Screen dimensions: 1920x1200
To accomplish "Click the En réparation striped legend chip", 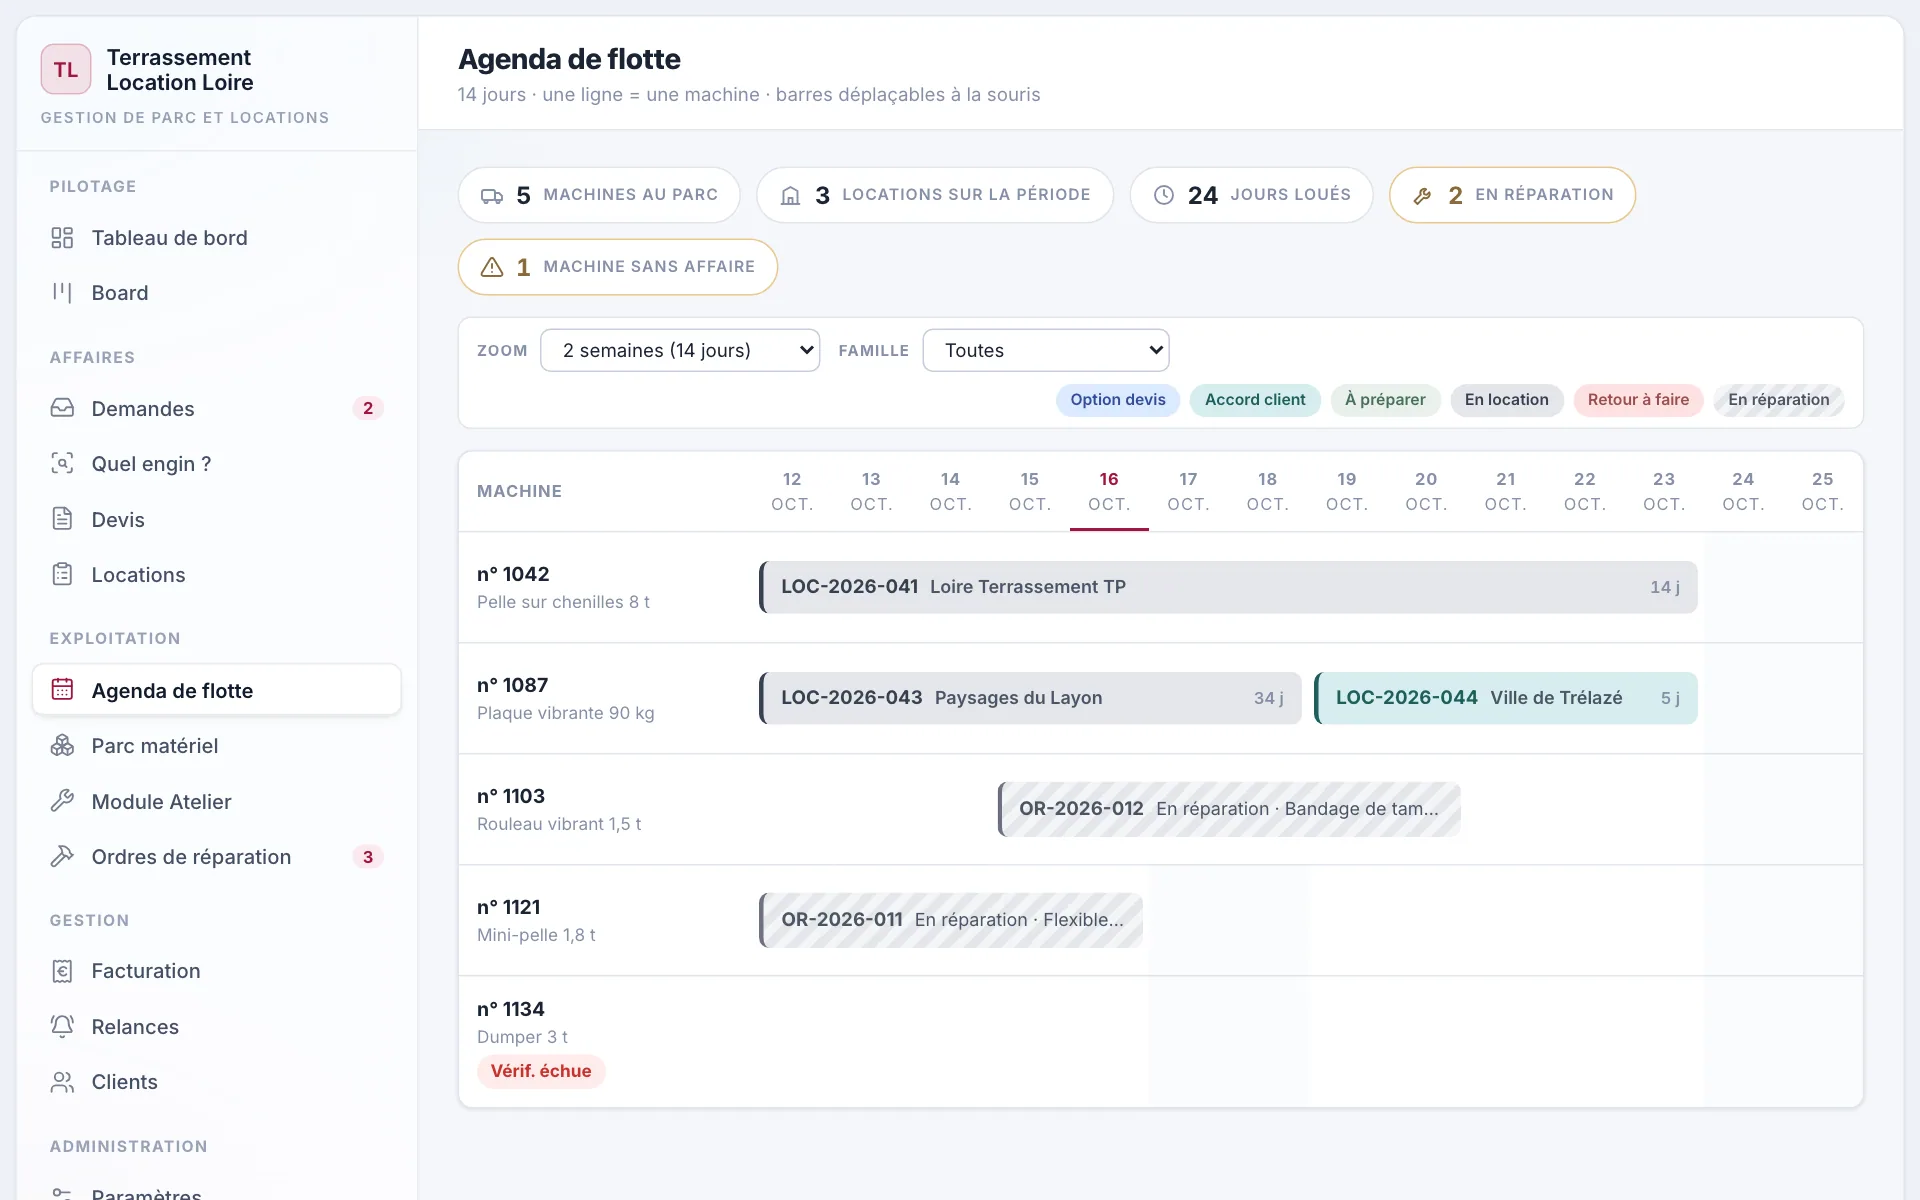I will click(x=1779, y=400).
